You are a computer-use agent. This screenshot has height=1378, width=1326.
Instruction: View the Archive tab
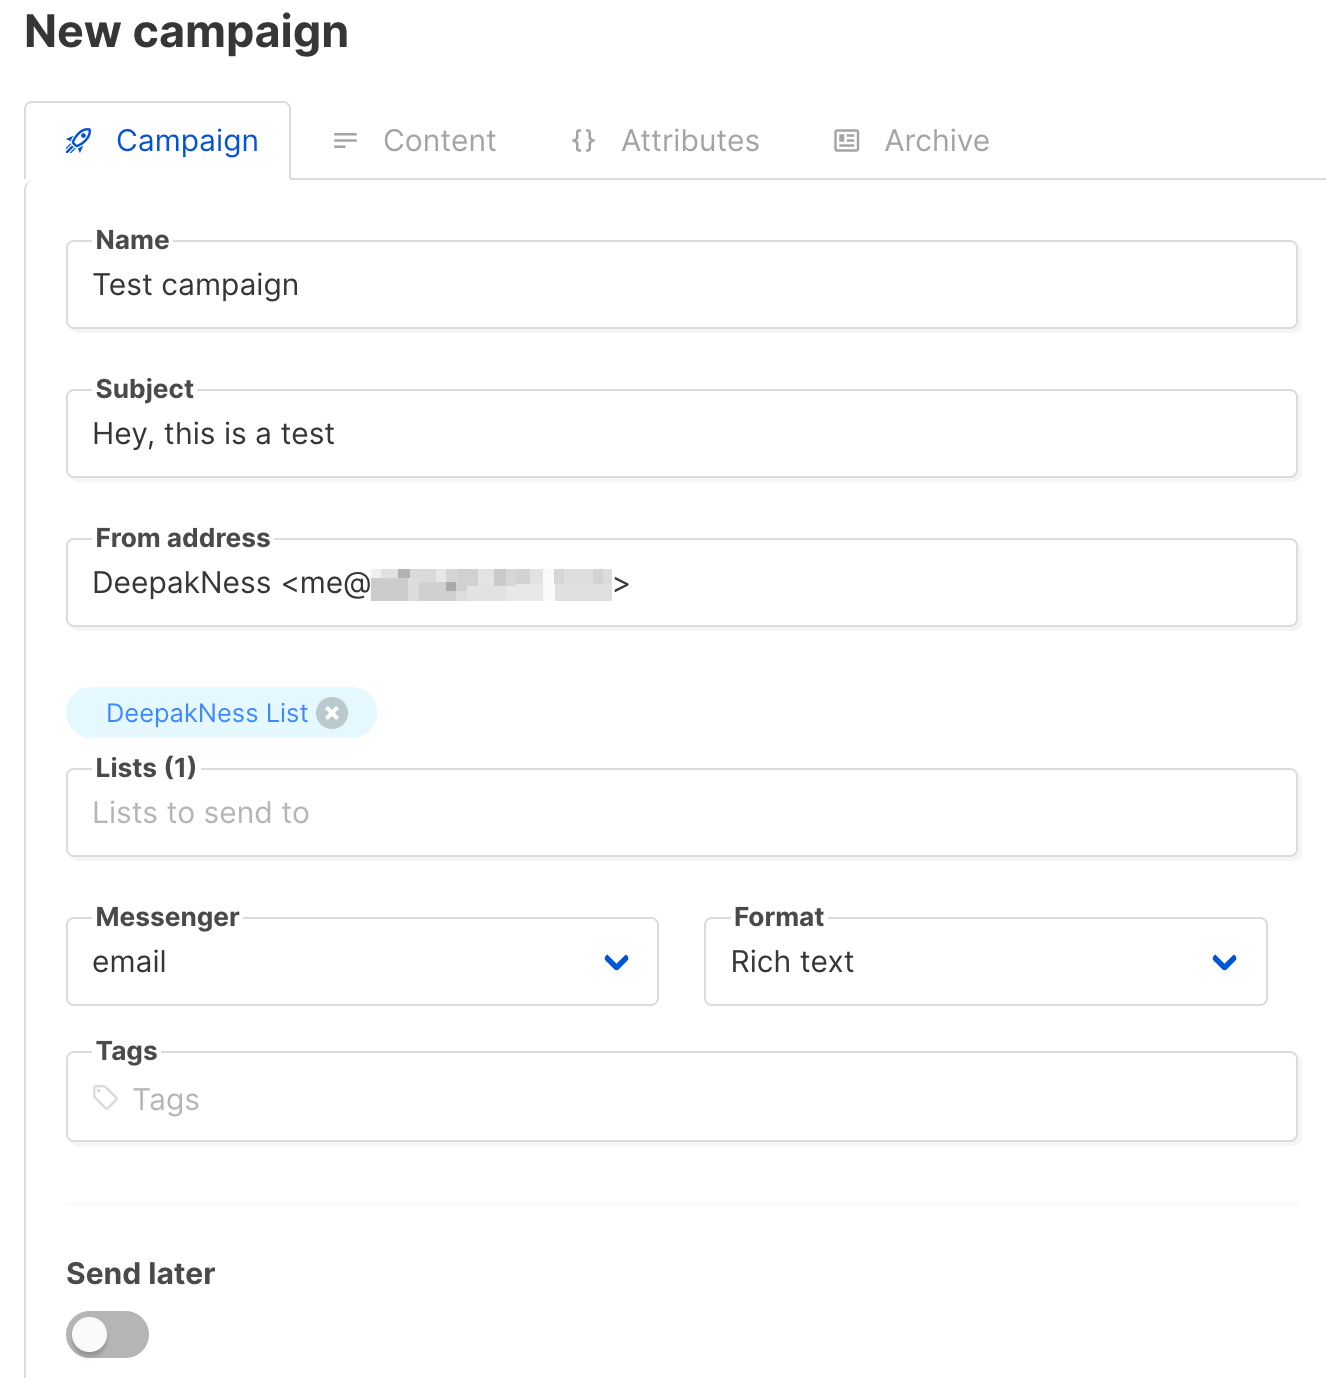936,141
